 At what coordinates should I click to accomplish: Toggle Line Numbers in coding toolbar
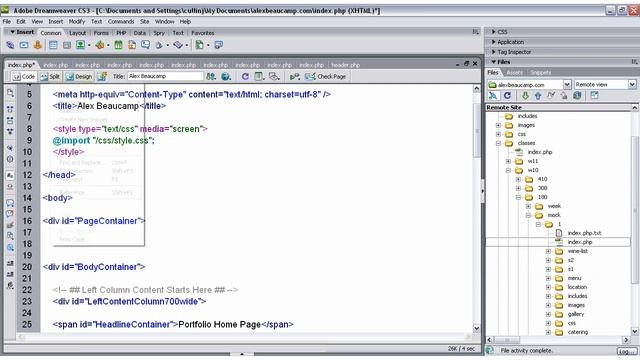point(10,175)
